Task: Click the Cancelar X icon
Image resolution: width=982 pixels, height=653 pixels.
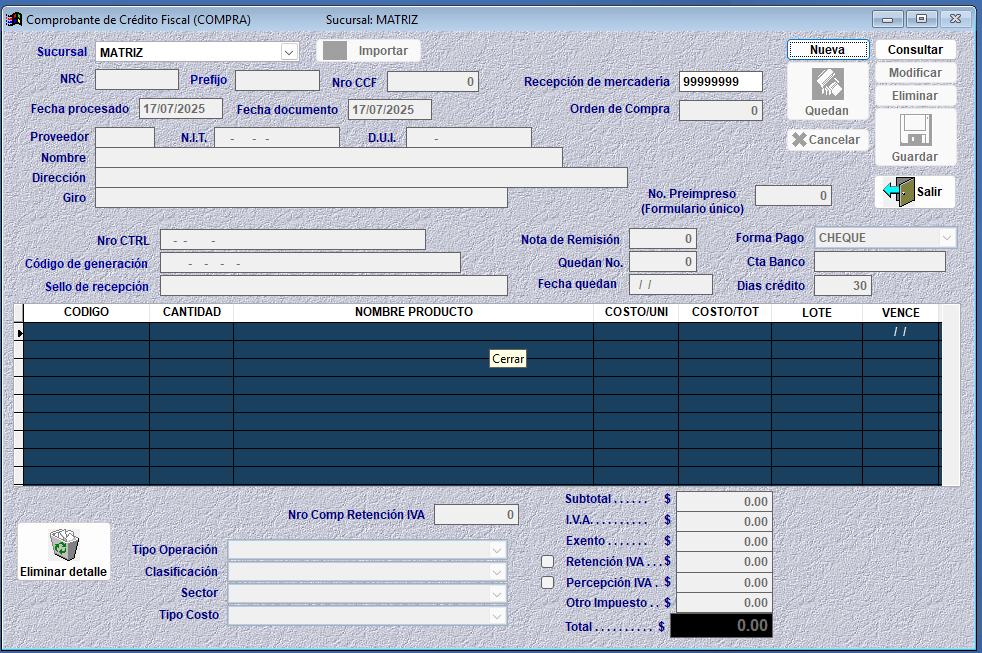Action: [799, 140]
